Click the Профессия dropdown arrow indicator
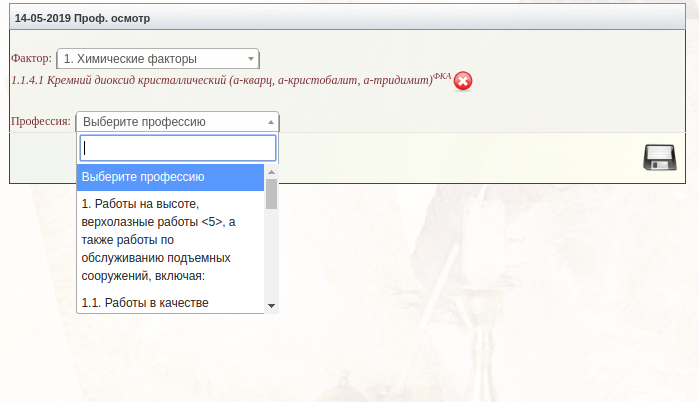This screenshot has height=402, width=699. 271,122
